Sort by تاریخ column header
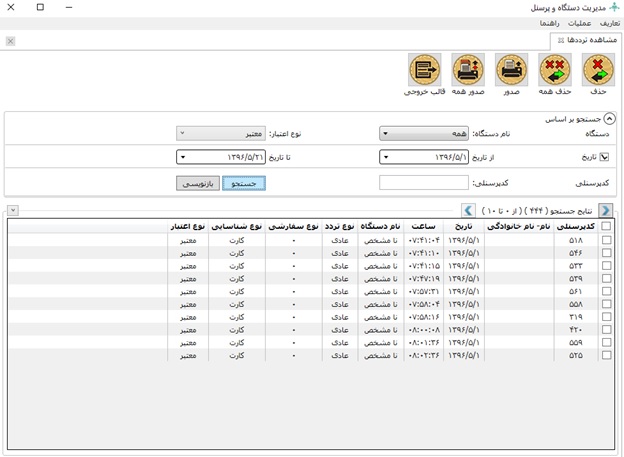 pyautogui.click(x=464, y=226)
